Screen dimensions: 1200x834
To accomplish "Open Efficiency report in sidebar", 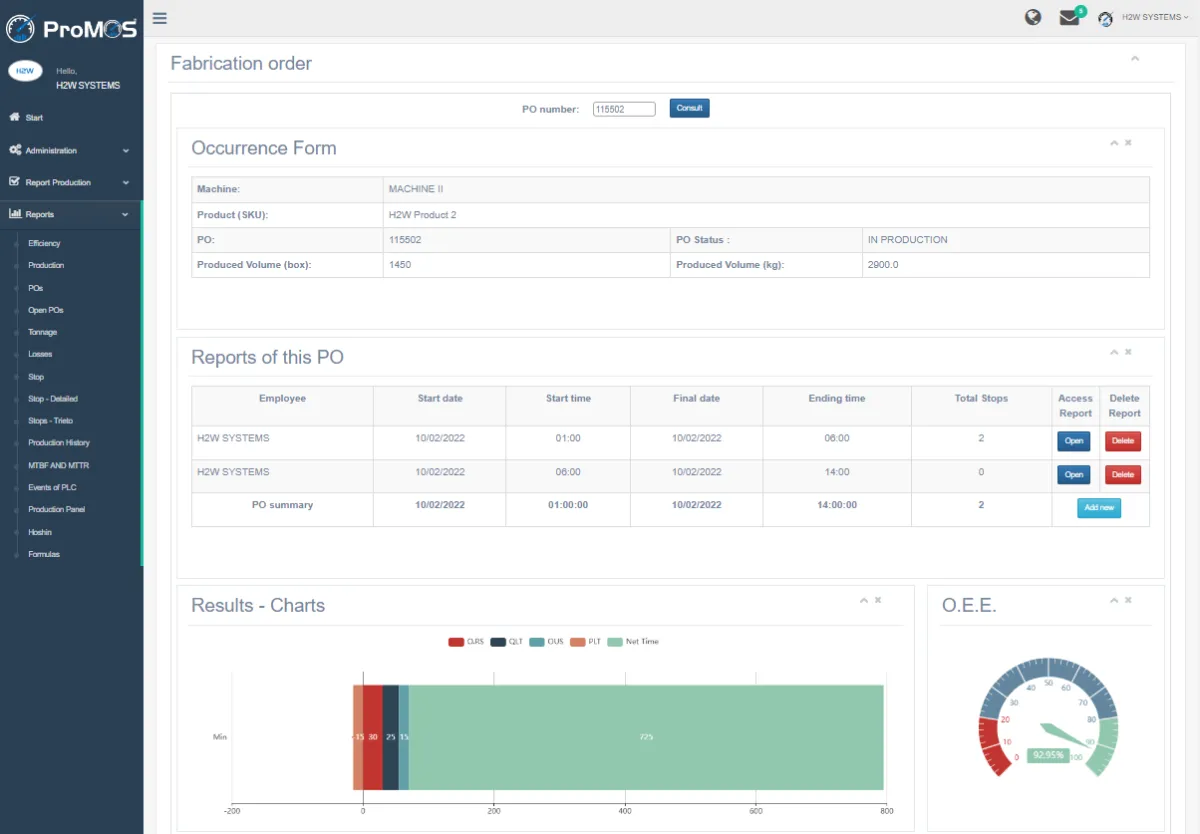I will point(44,243).
